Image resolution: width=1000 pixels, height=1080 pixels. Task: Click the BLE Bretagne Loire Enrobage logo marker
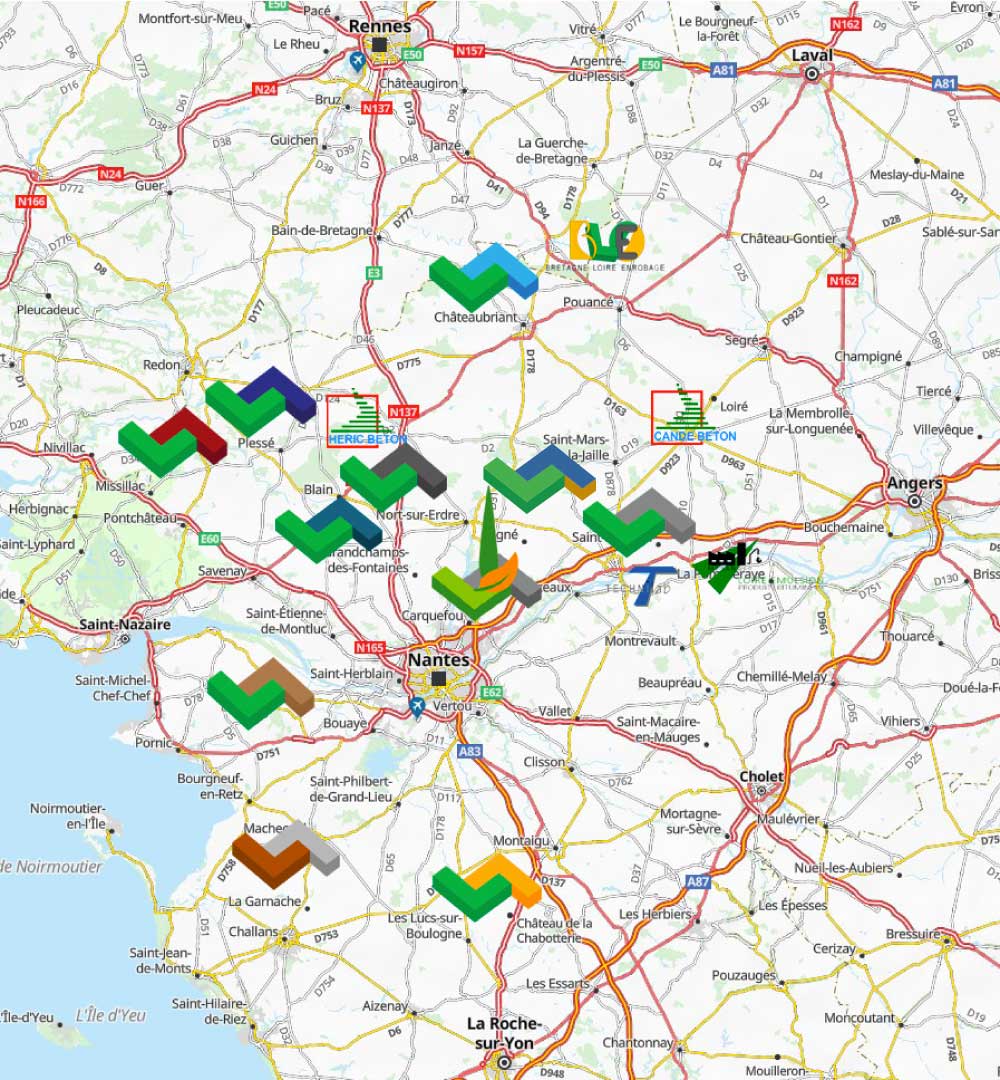[x=606, y=246]
